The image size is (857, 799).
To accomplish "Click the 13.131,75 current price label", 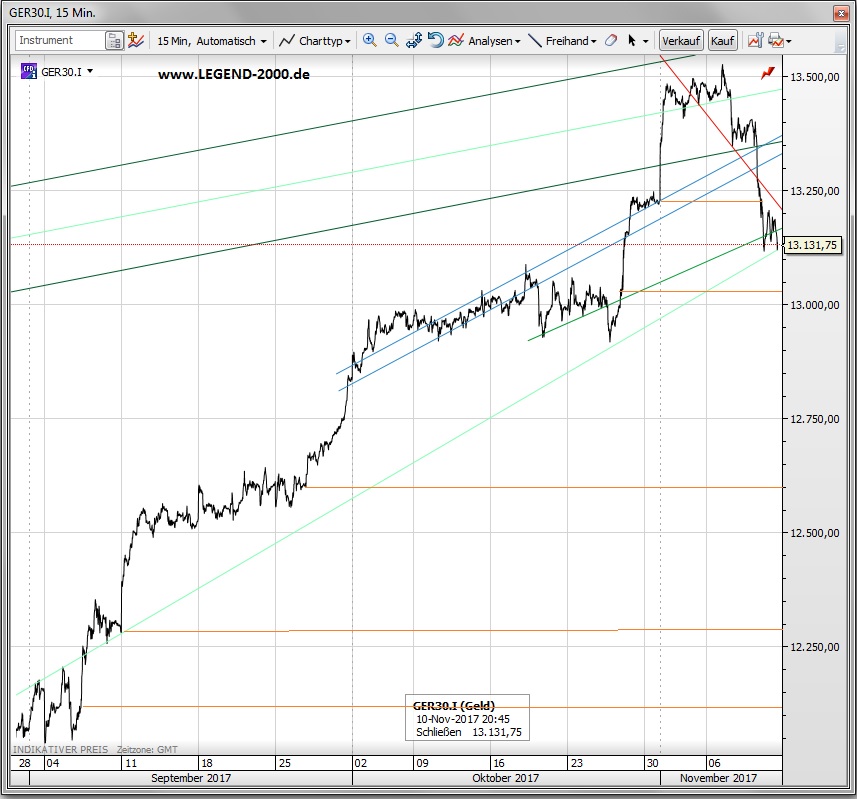I will [812, 245].
